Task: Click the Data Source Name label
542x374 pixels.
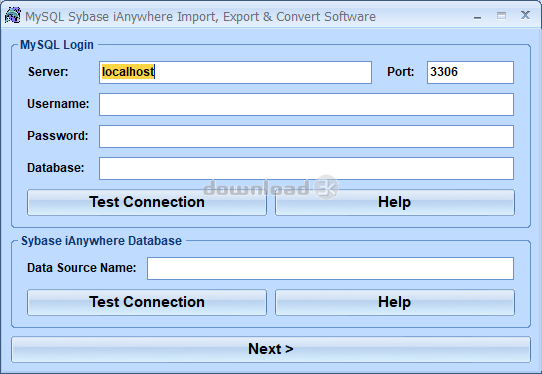Action: tap(82, 268)
